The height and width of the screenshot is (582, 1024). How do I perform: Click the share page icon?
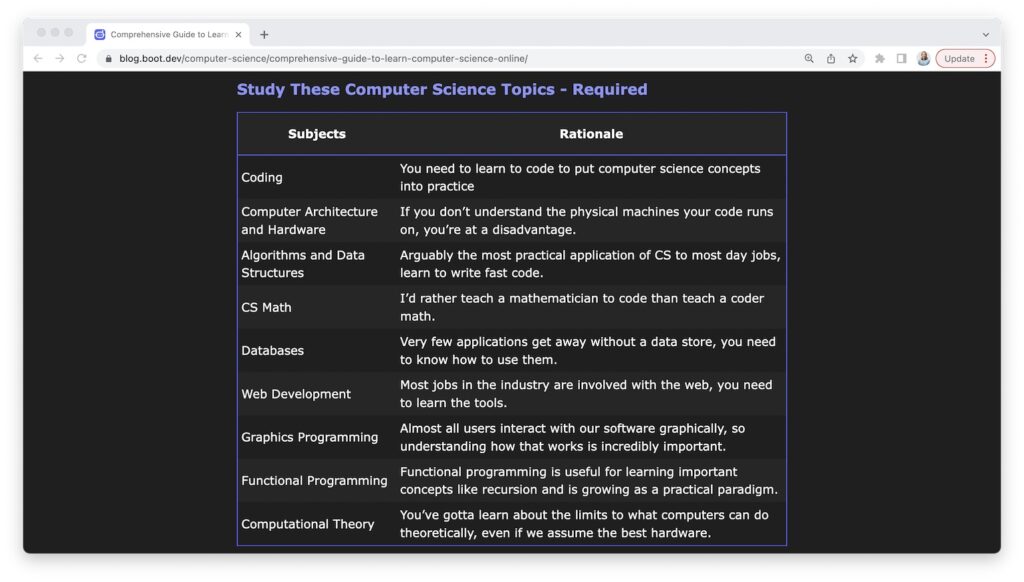831,59
